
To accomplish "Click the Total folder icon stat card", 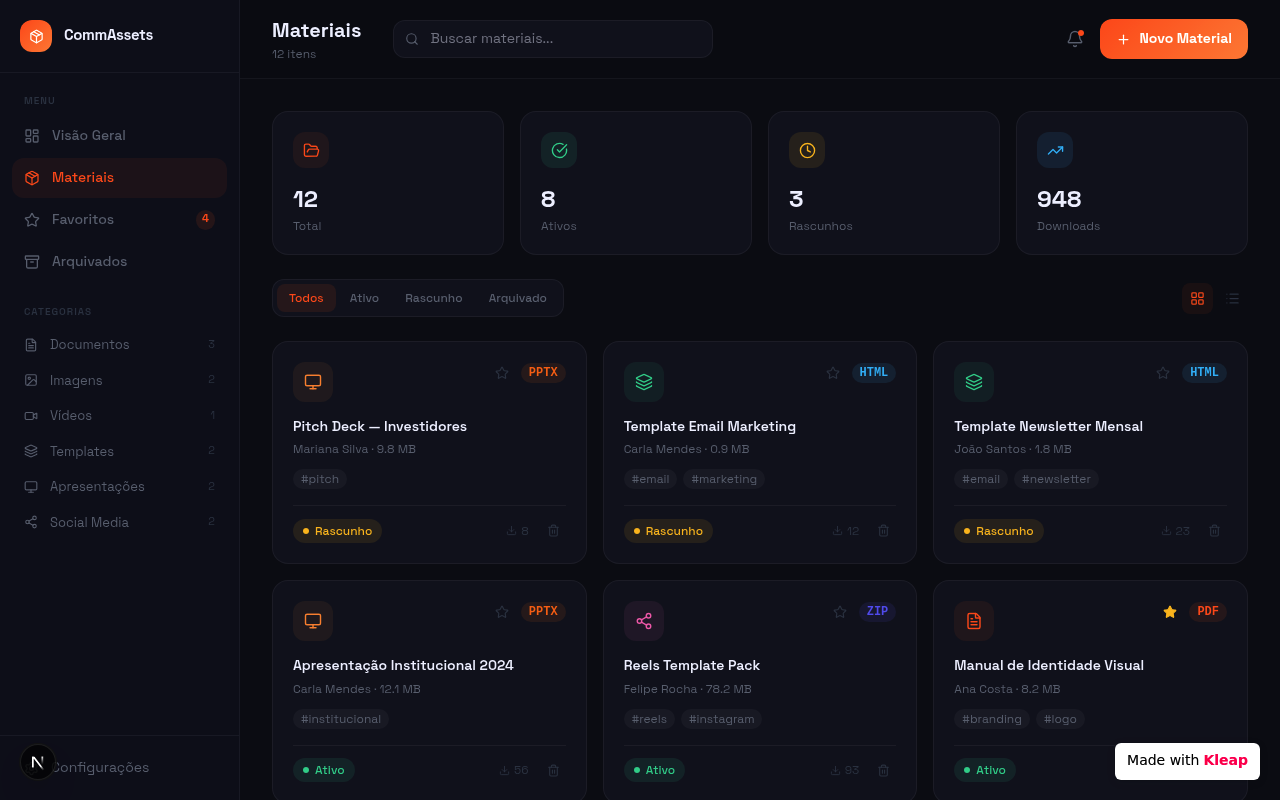I will coord(311,150).
